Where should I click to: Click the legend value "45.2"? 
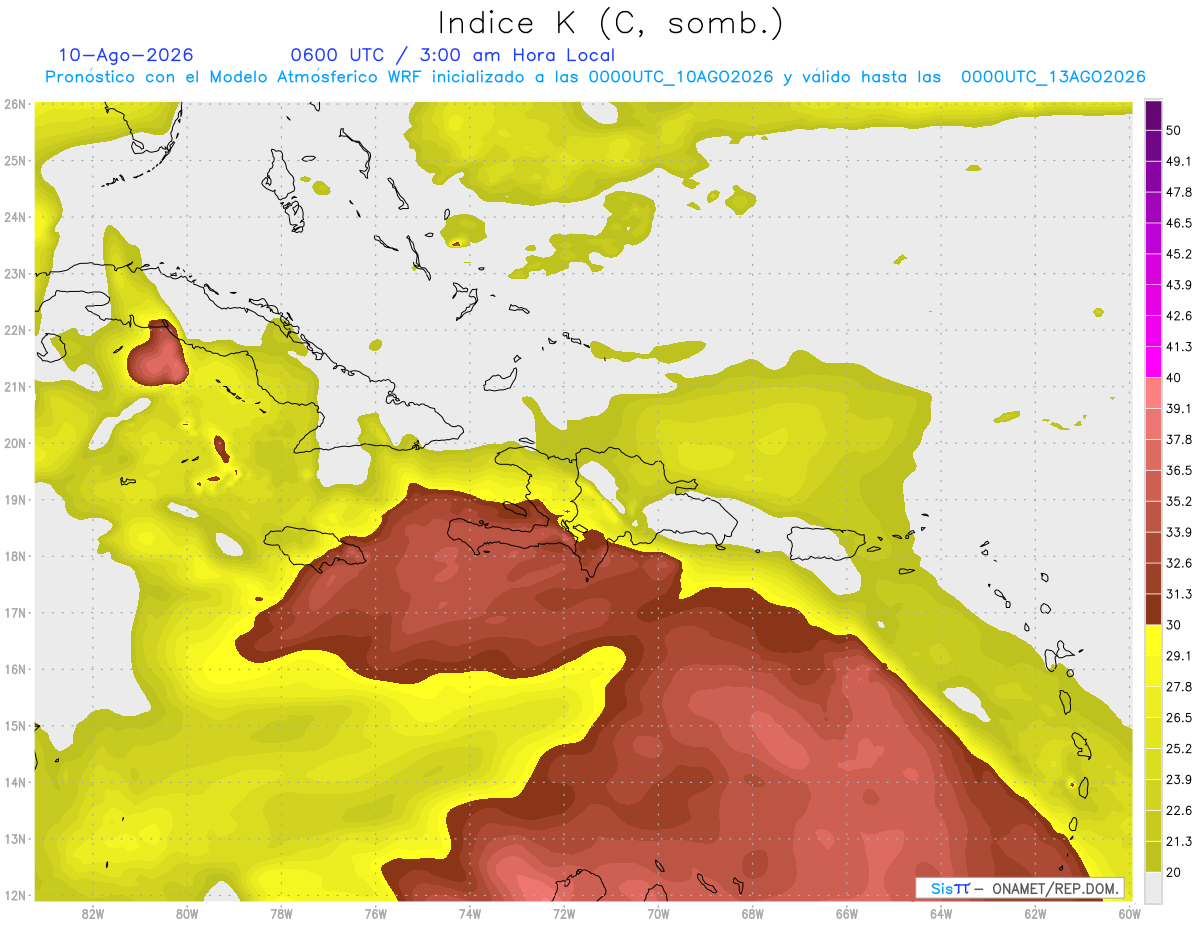pyautogui.click(x=1180, y=254)
